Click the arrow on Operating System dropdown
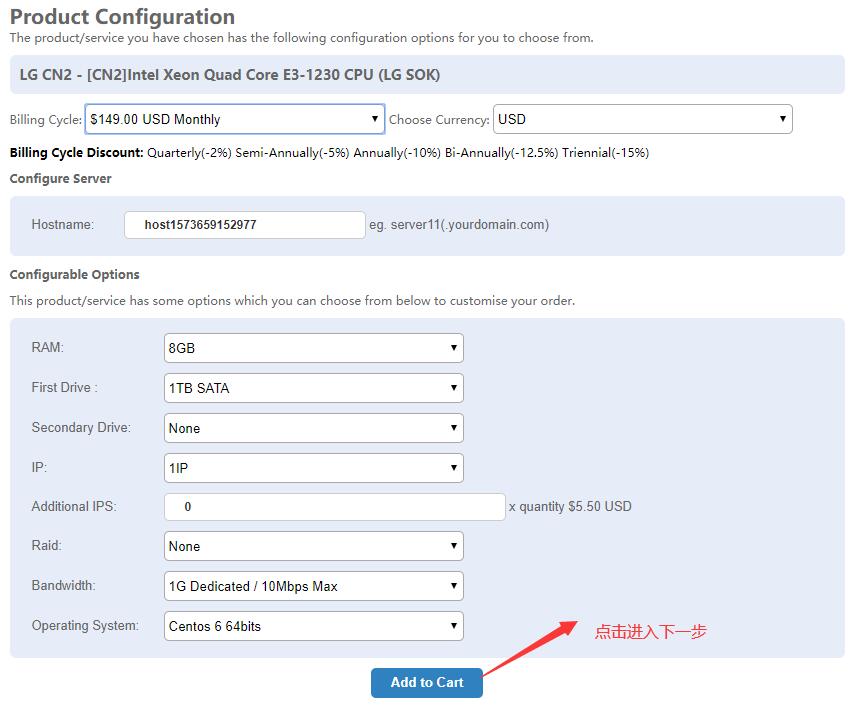This screenshot has height=706, width=850. 454,626
